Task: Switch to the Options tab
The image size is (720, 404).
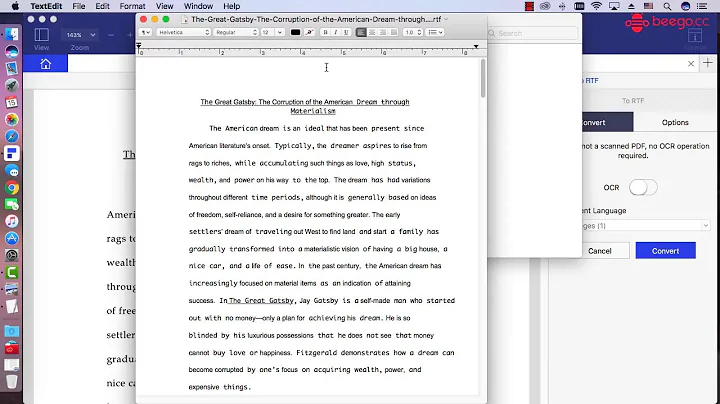Action: [675, 123]
